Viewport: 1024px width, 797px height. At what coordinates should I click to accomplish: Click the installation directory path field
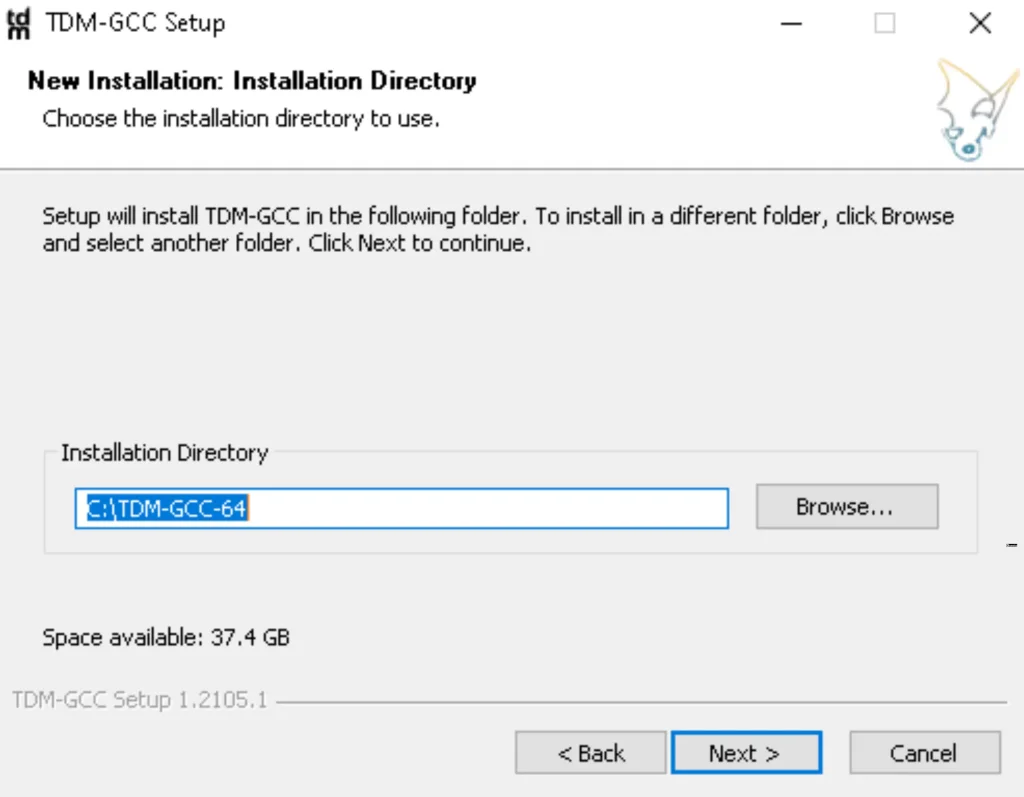402,508
